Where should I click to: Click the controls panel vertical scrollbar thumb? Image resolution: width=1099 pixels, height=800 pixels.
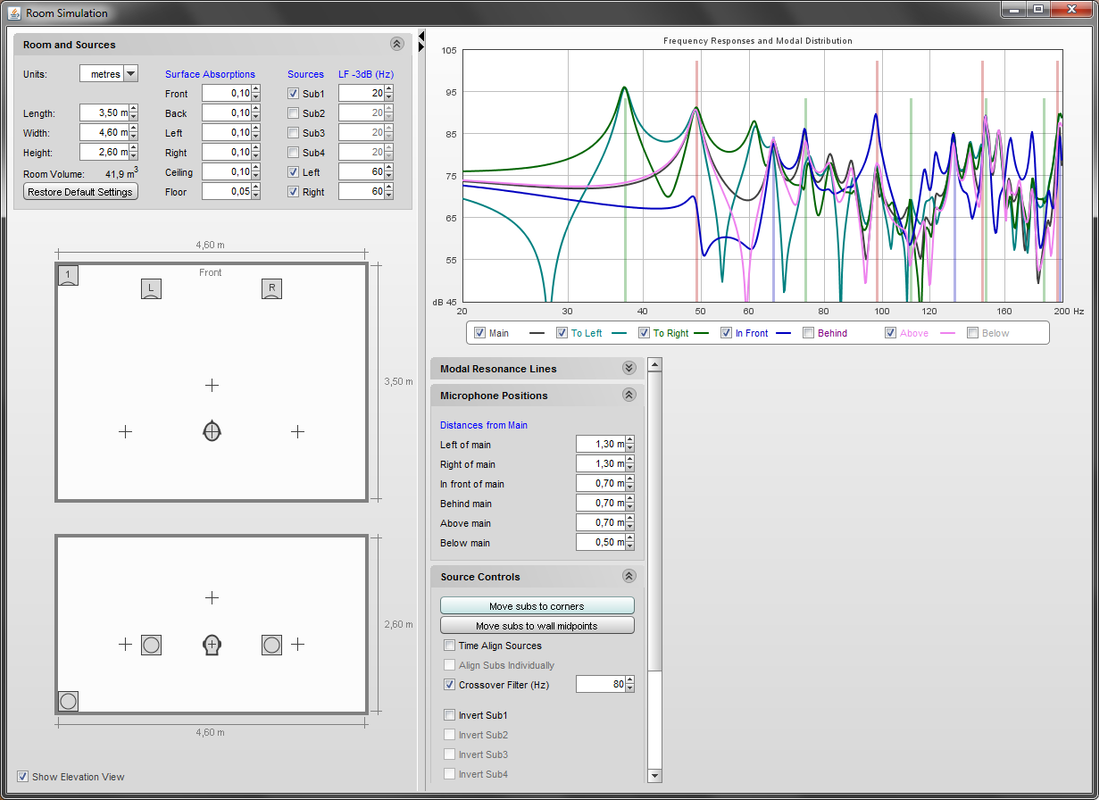pyautogui.click(x=655, y=520)
